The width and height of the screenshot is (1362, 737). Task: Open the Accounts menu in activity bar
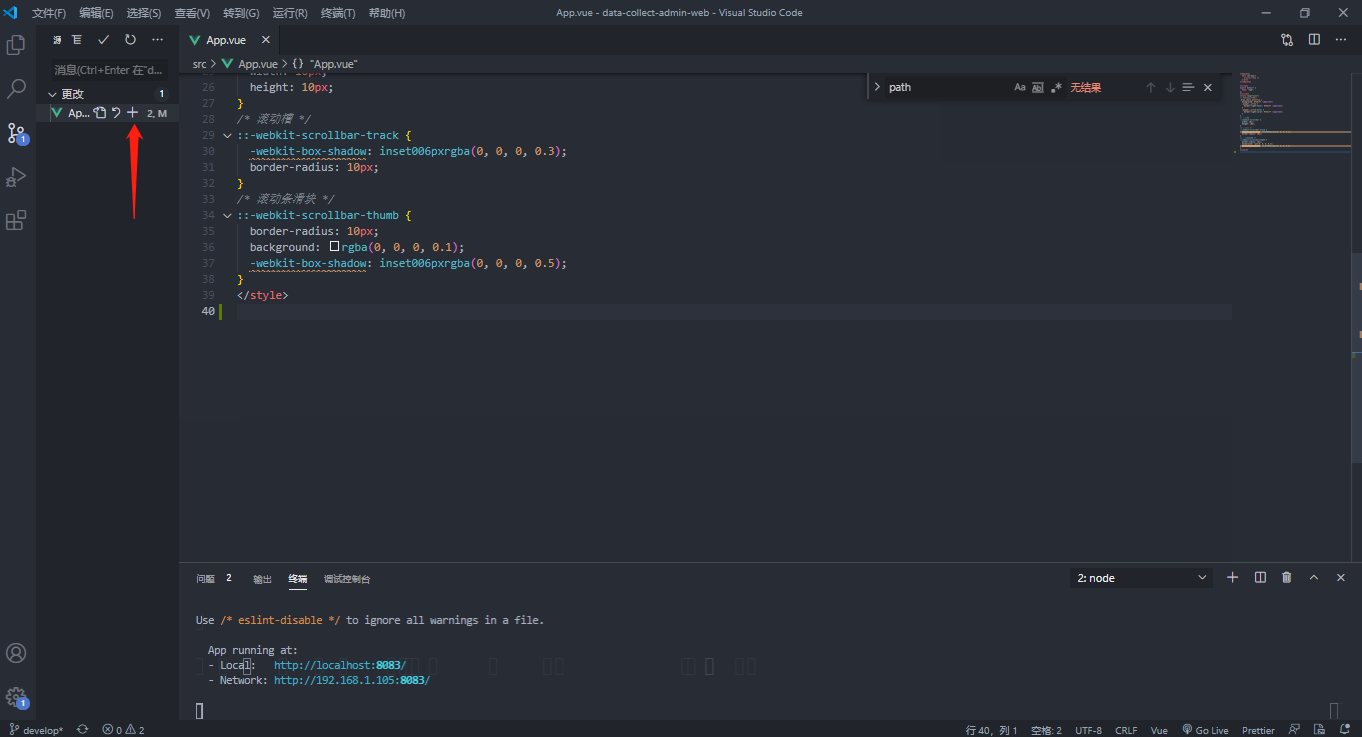point(16,653)
